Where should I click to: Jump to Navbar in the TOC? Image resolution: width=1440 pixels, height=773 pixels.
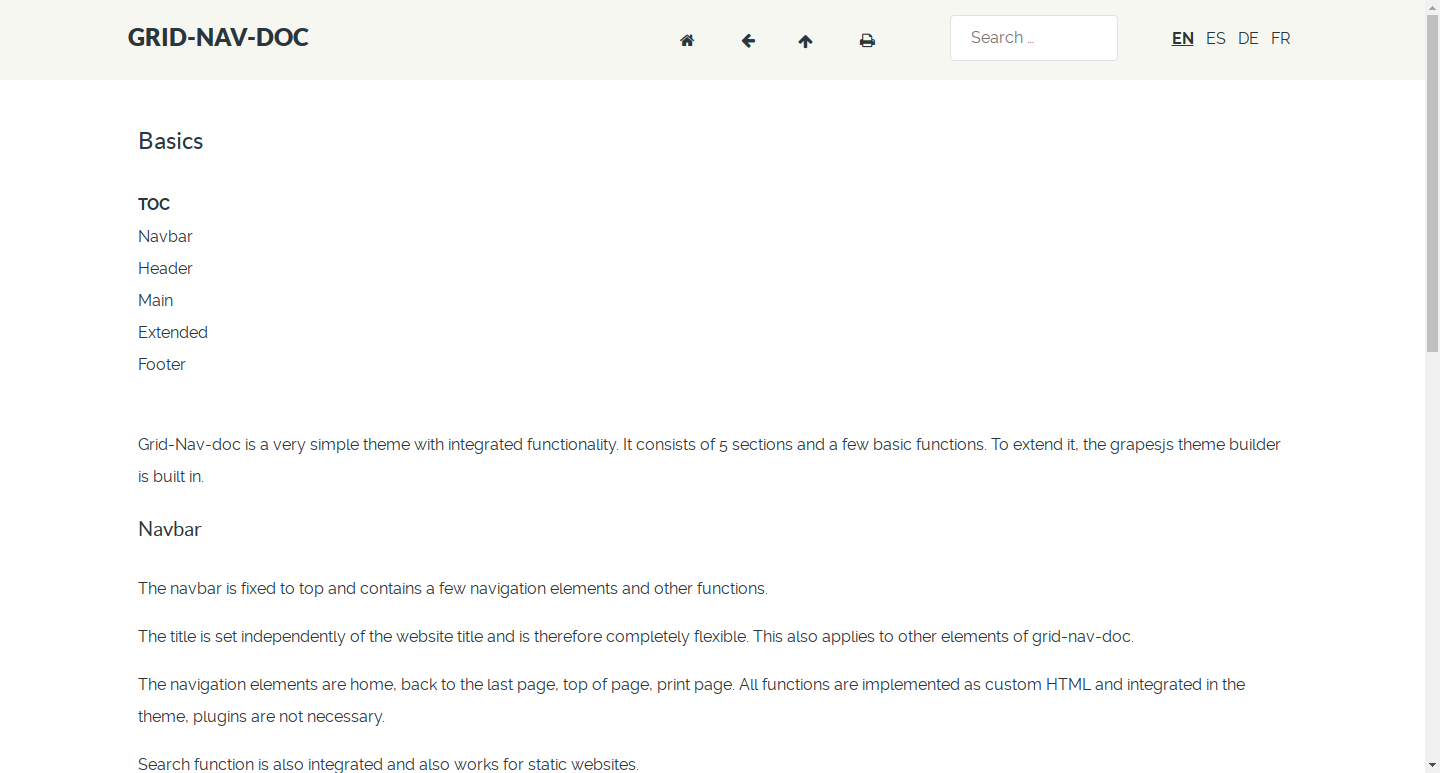165,236
